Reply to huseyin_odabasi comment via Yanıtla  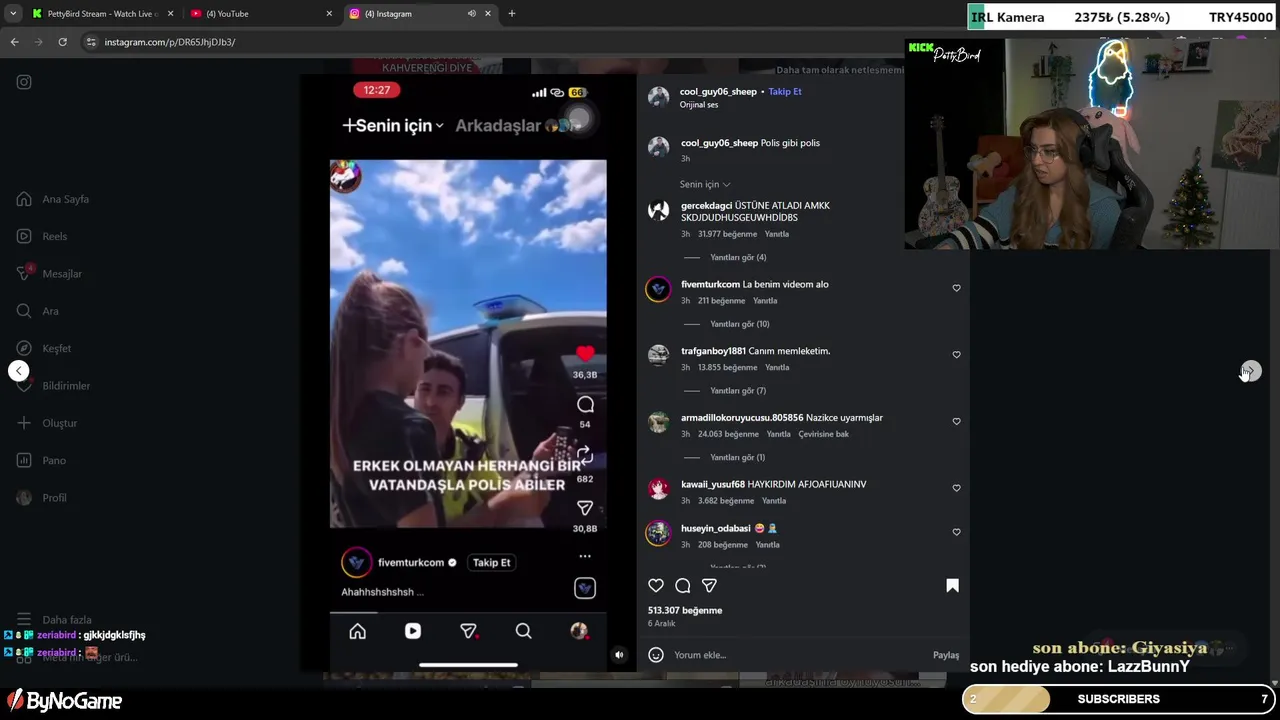tap(768, 545)
